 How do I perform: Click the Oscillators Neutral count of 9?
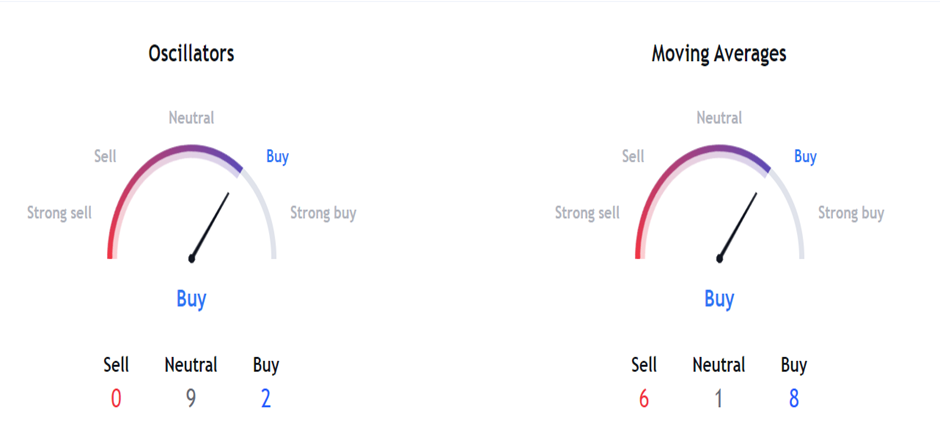pyautogui.click(x=191, y=398)
